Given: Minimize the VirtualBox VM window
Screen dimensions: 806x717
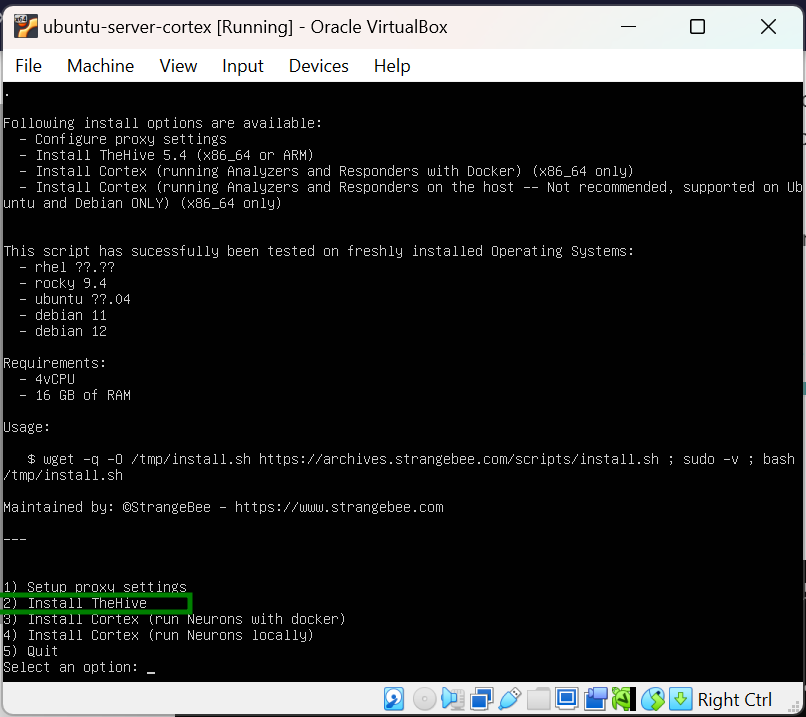Looking at the screenshot, I should pos(628,27).
